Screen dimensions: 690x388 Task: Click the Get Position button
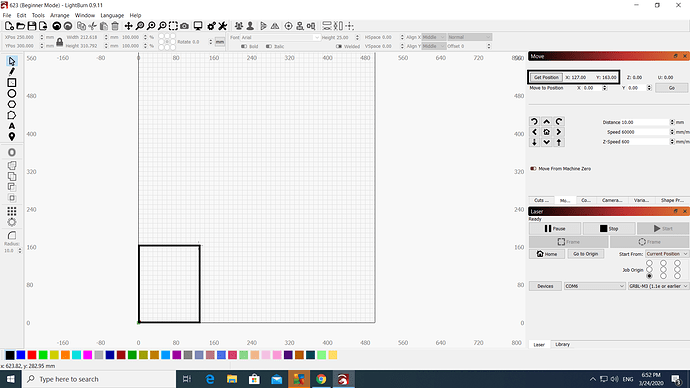[x=546, y=77]
